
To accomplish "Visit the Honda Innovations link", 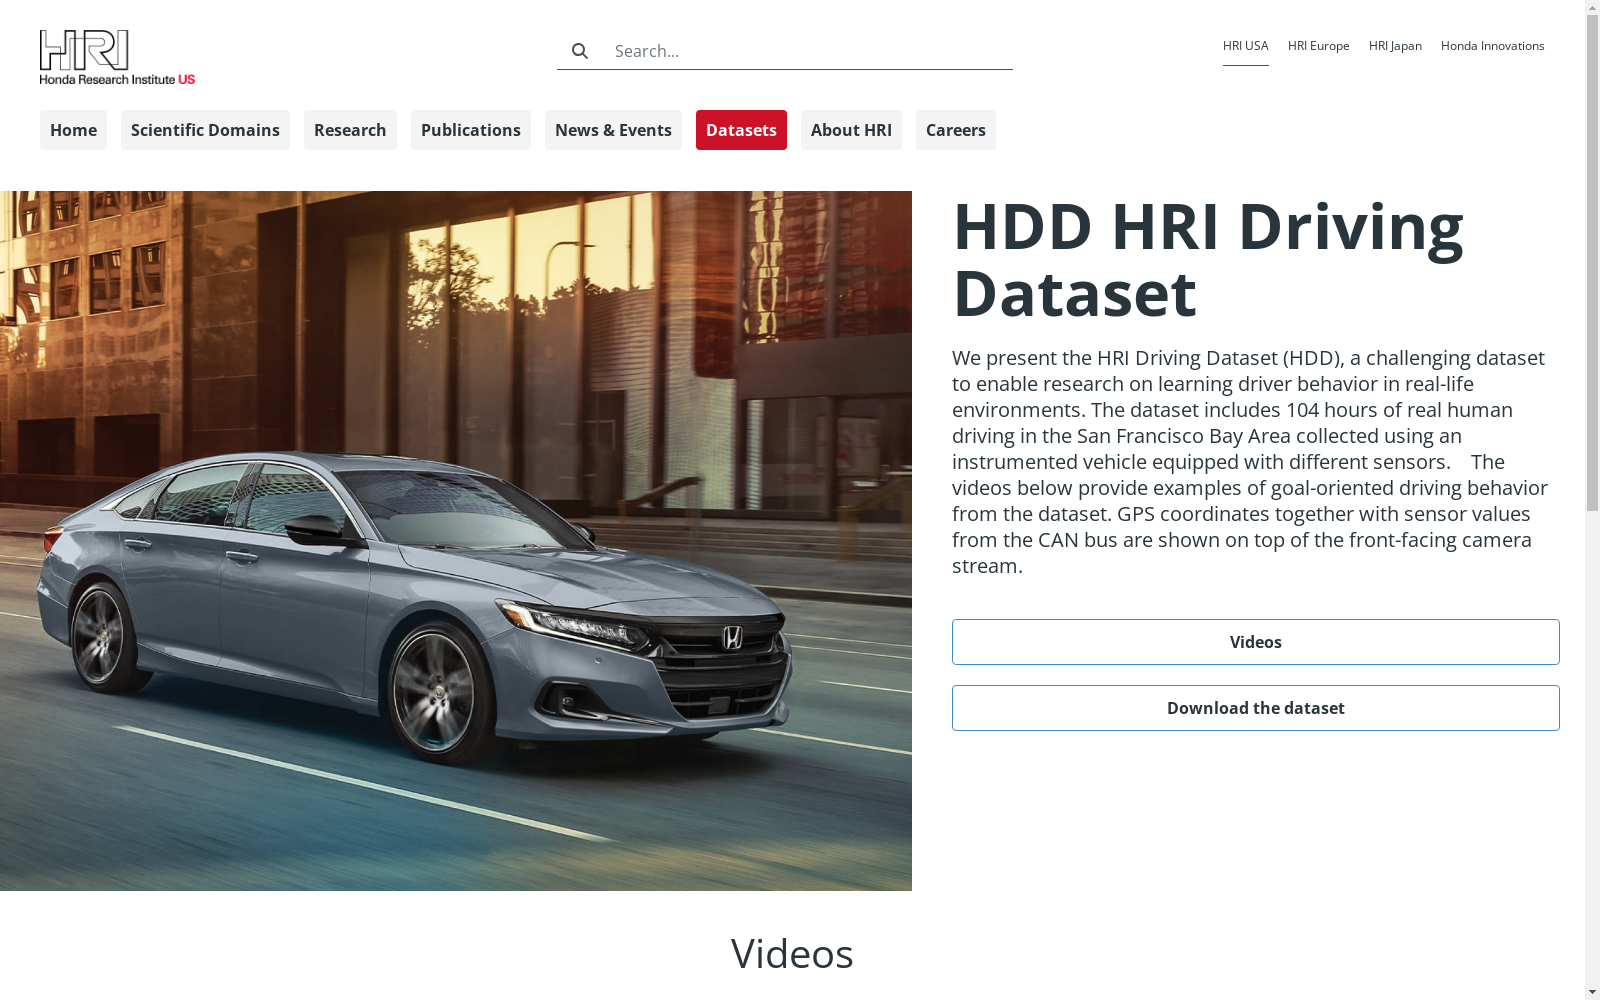I will tap(1492, 46).
